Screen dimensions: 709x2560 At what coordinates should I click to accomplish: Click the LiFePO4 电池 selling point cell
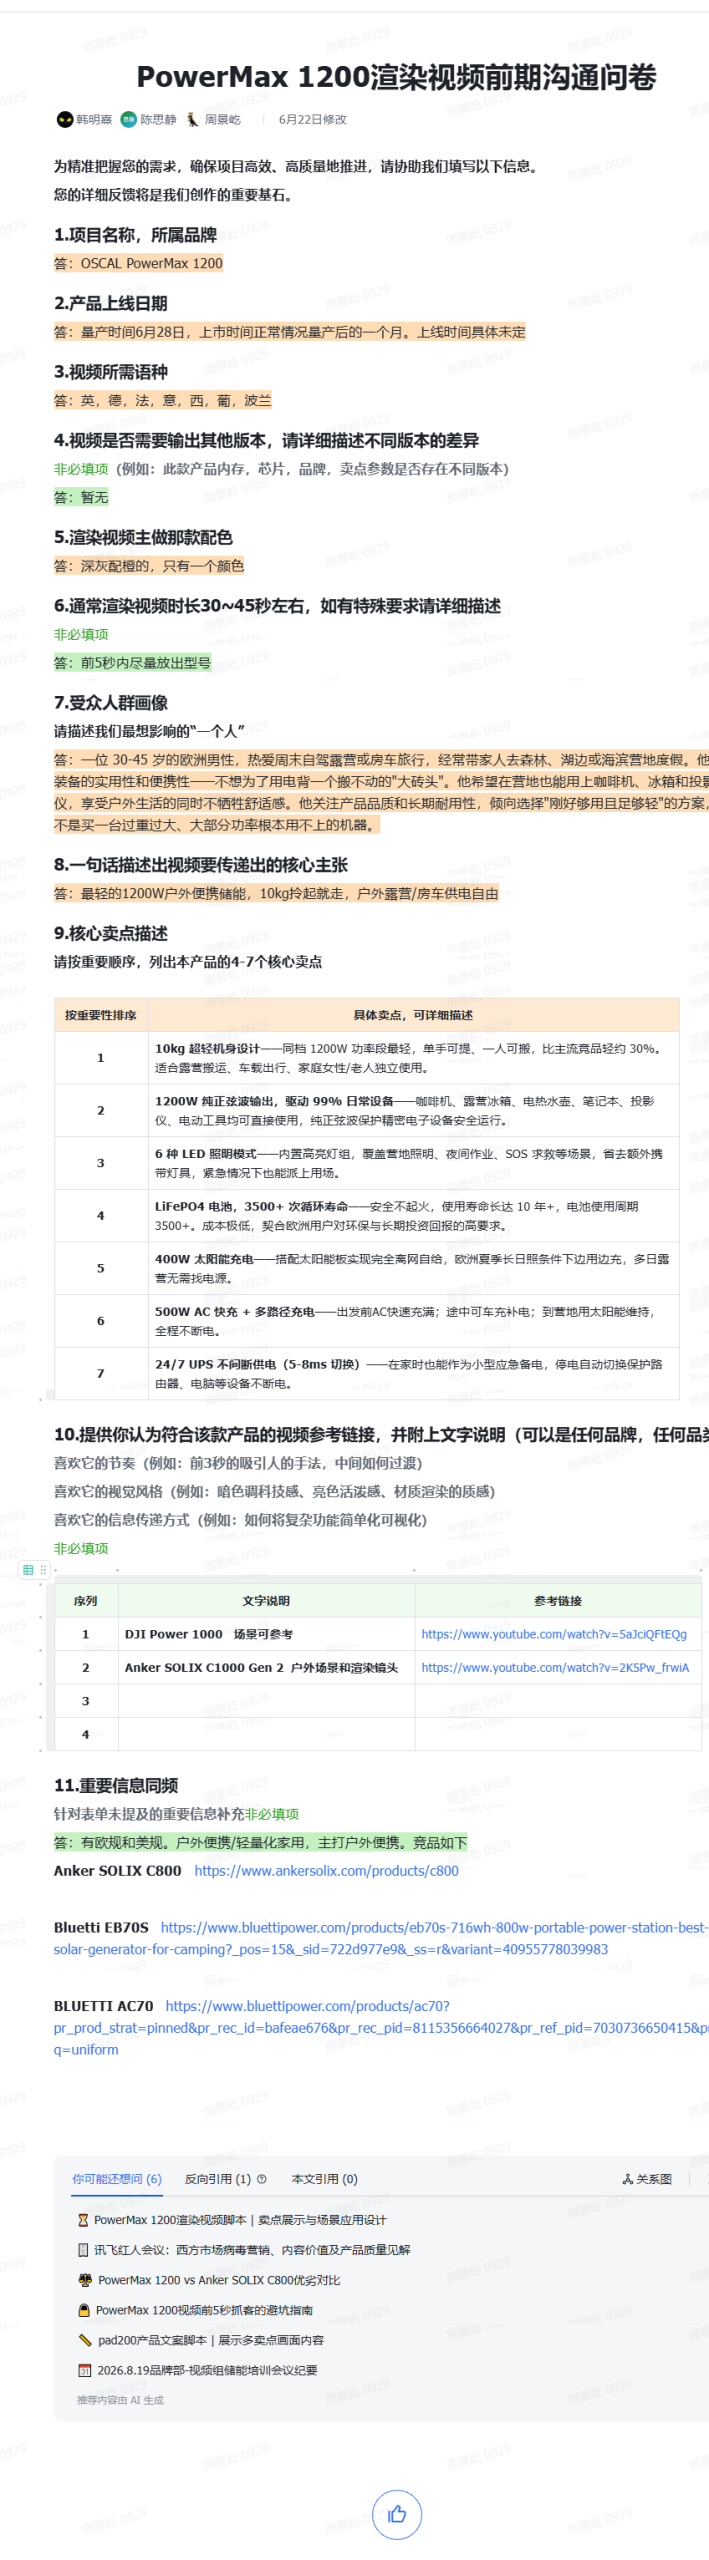413,1215
